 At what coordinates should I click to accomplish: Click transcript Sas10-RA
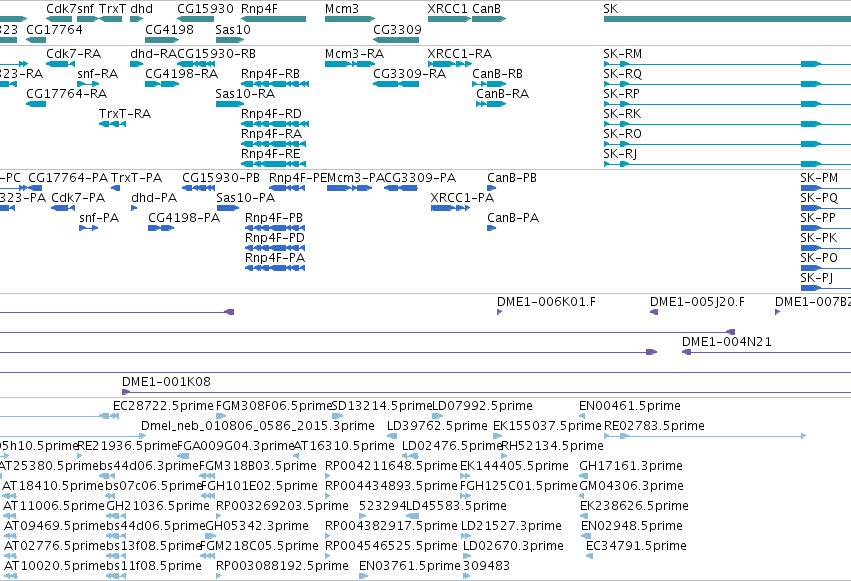click(x=245, y=94)
